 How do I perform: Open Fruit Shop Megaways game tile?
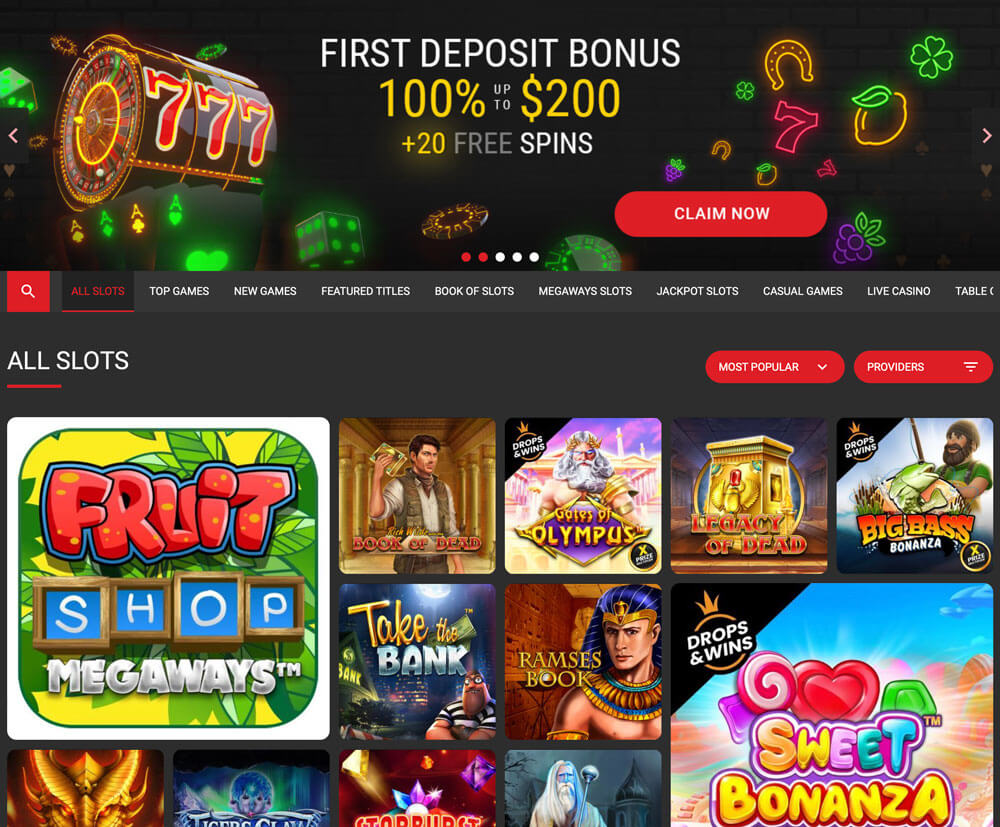[x=168, y=578]
